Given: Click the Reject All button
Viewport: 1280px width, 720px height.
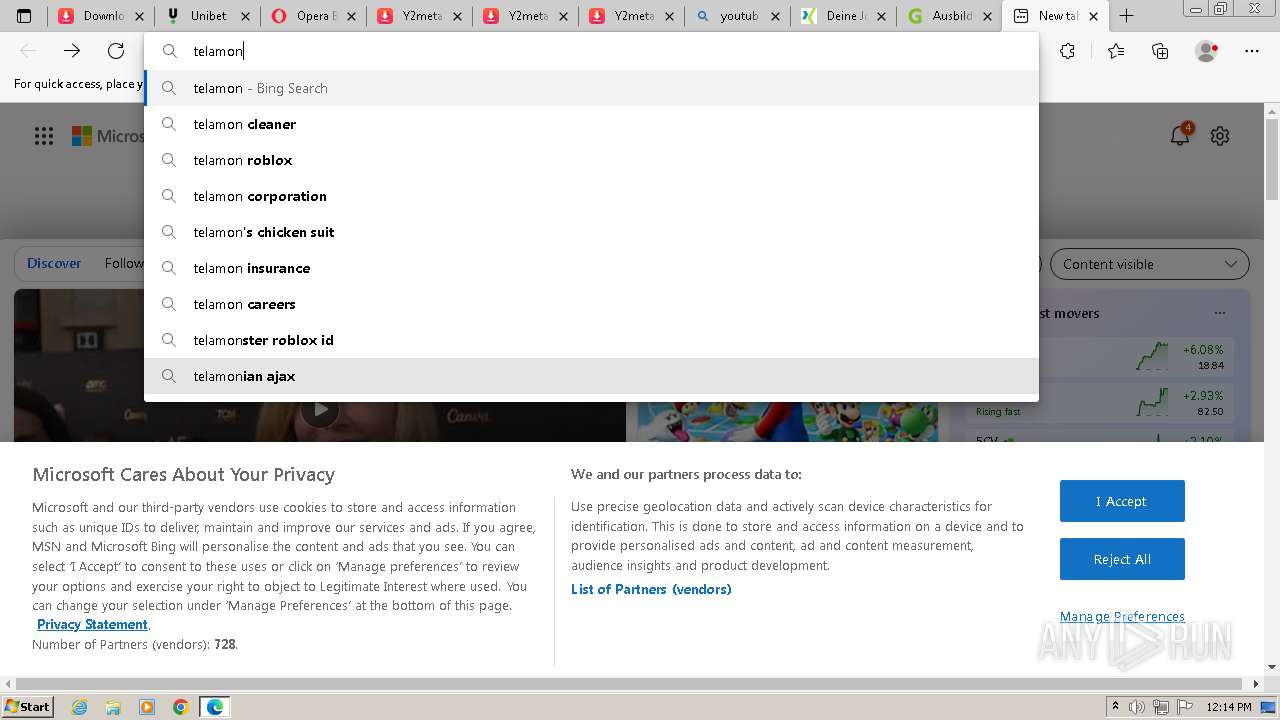Looking at the screenshot, I should tap(1122, 559).
